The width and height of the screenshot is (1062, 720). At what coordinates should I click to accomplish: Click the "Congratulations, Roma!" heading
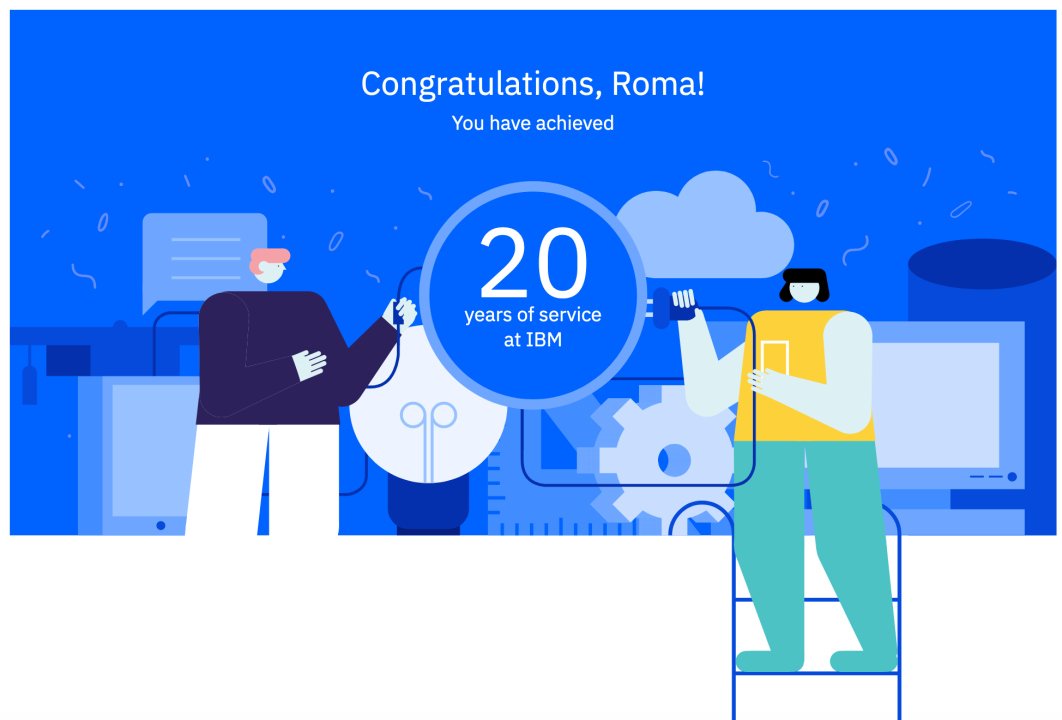(x=533, y=84)
